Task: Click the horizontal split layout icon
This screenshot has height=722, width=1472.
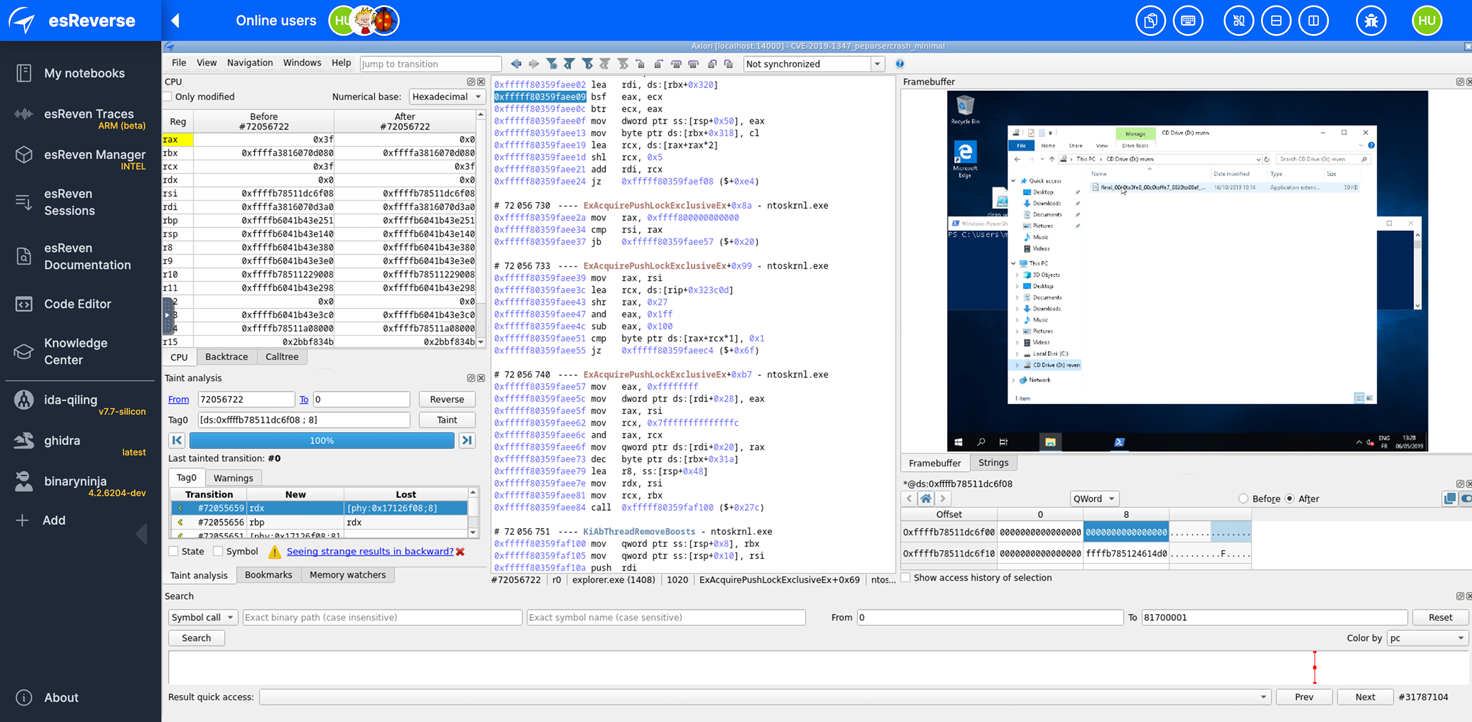Action: 1275,20
